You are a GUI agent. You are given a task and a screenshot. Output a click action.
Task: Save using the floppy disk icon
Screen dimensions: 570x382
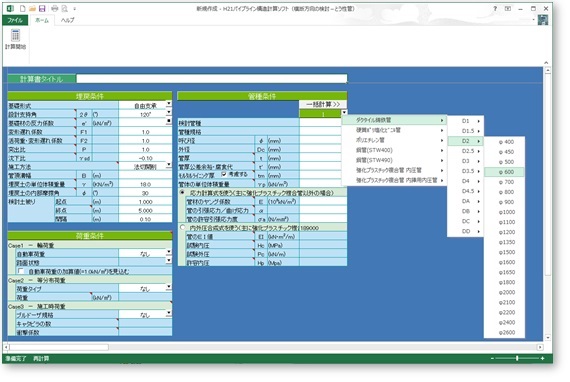42,8
